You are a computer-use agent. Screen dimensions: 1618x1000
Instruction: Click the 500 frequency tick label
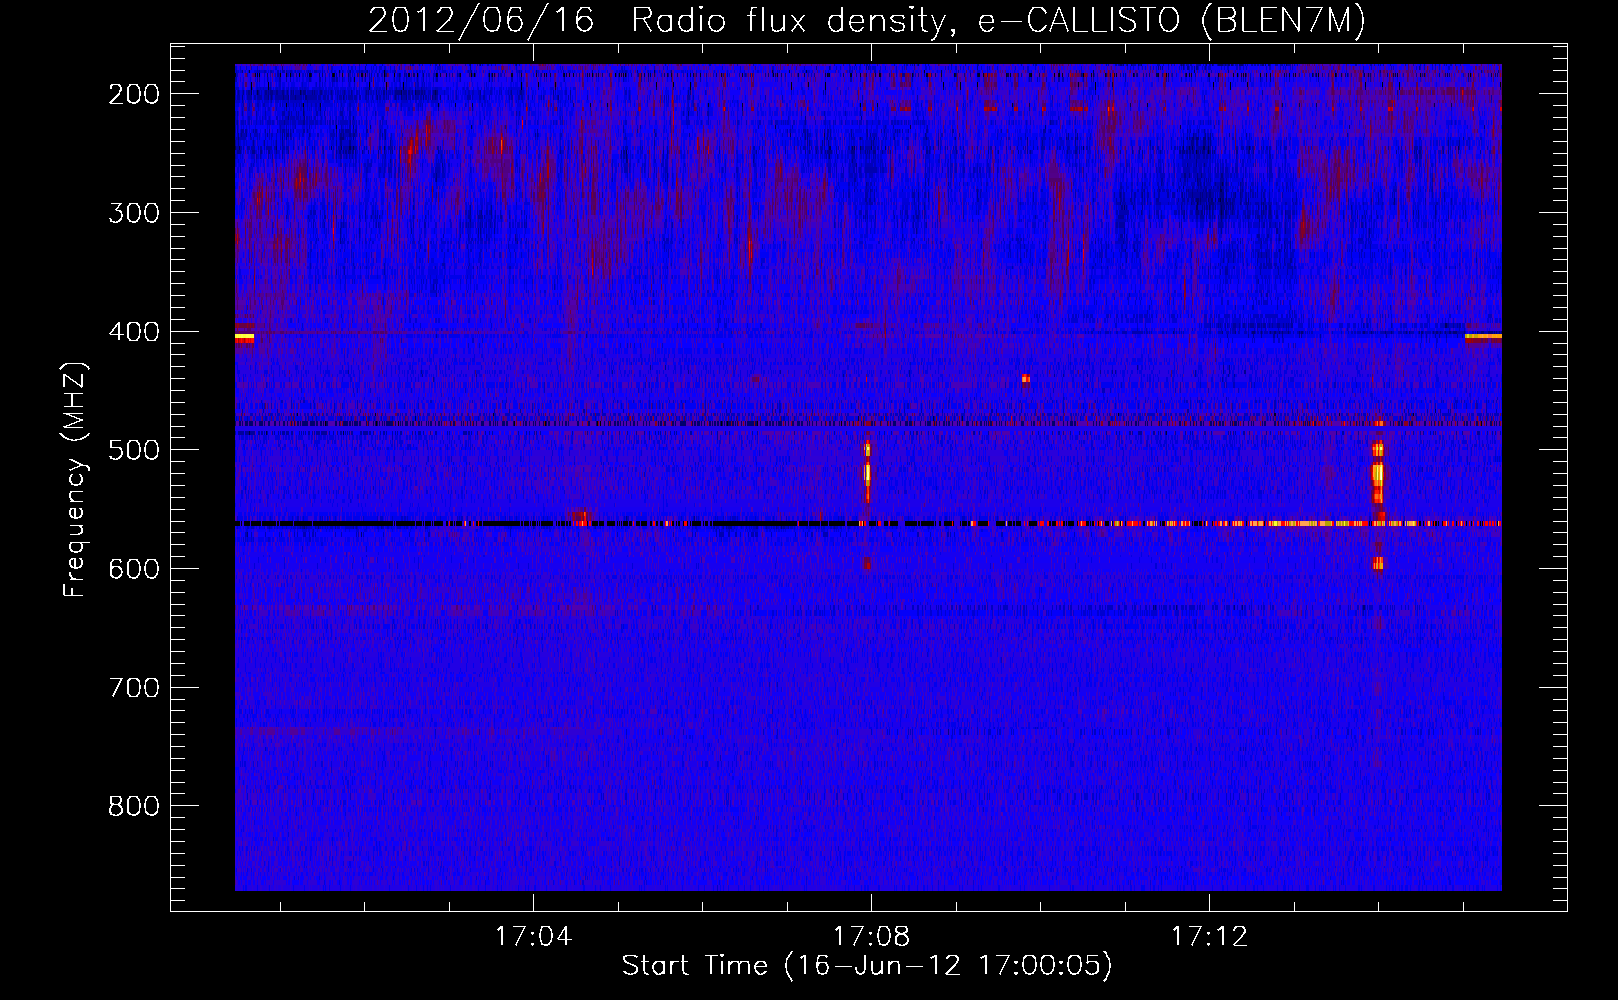[134, 450]
